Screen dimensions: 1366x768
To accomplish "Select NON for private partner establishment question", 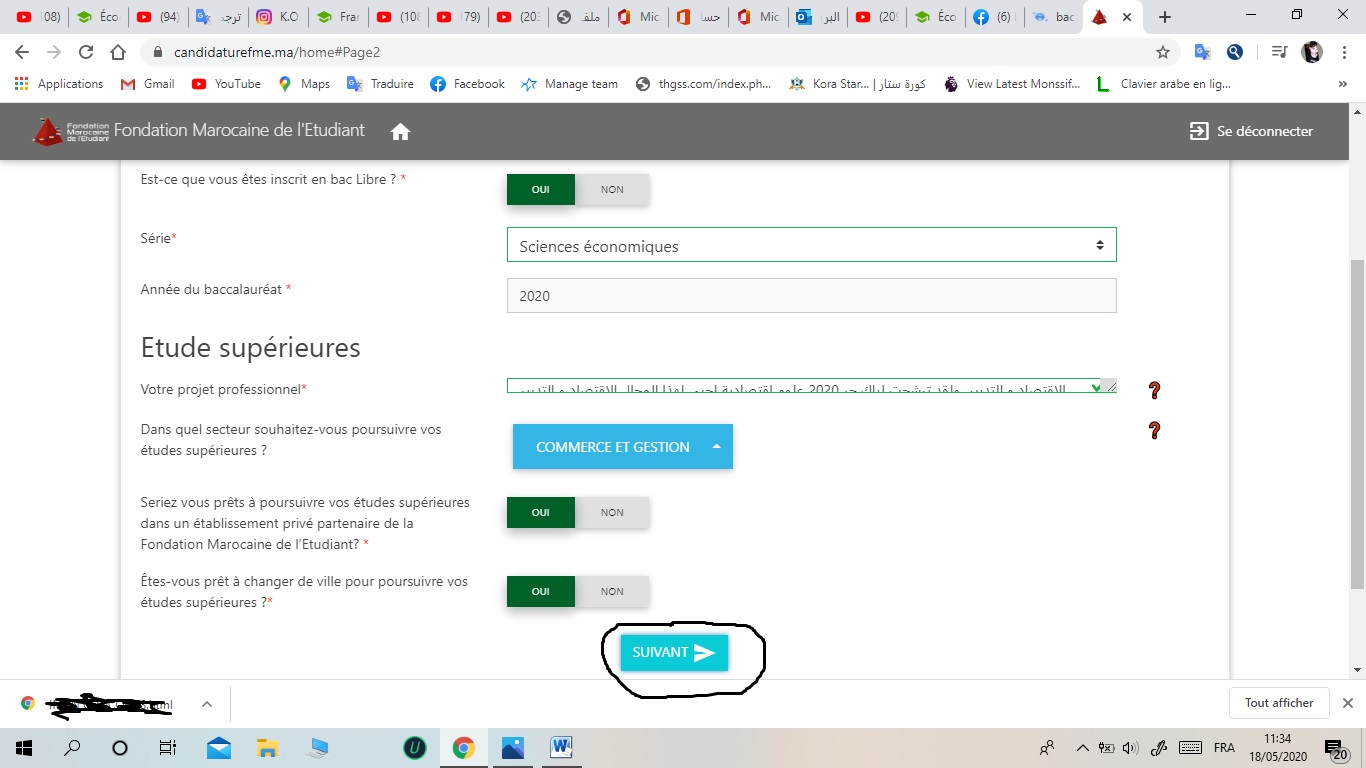I will click(612, 513).
